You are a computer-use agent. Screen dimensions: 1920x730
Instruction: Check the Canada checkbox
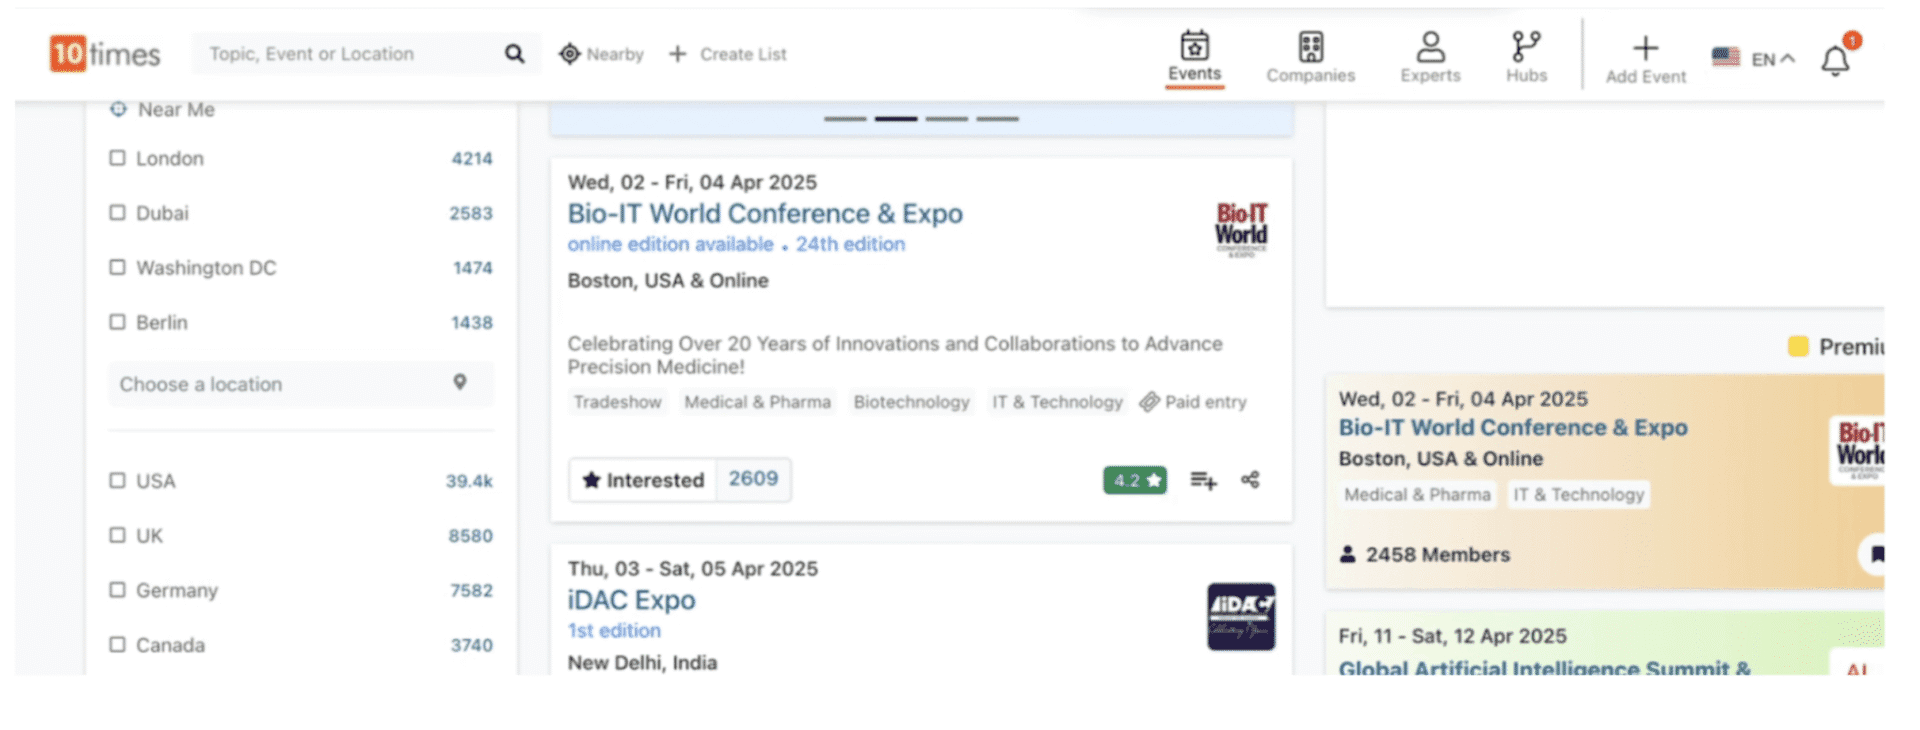coord(117,644)
